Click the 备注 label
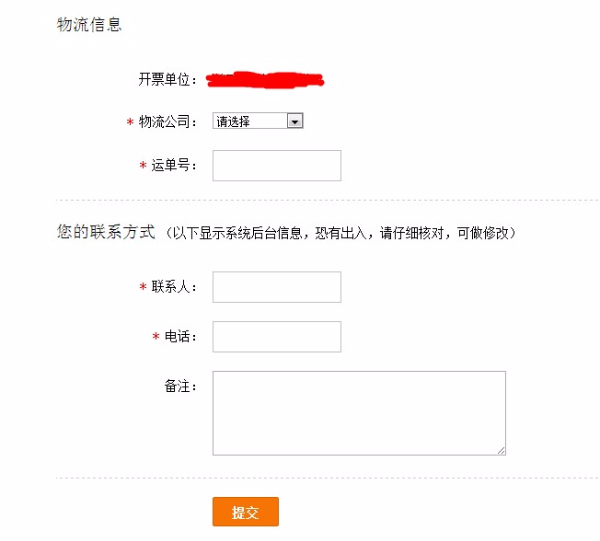 coord(180,384)
